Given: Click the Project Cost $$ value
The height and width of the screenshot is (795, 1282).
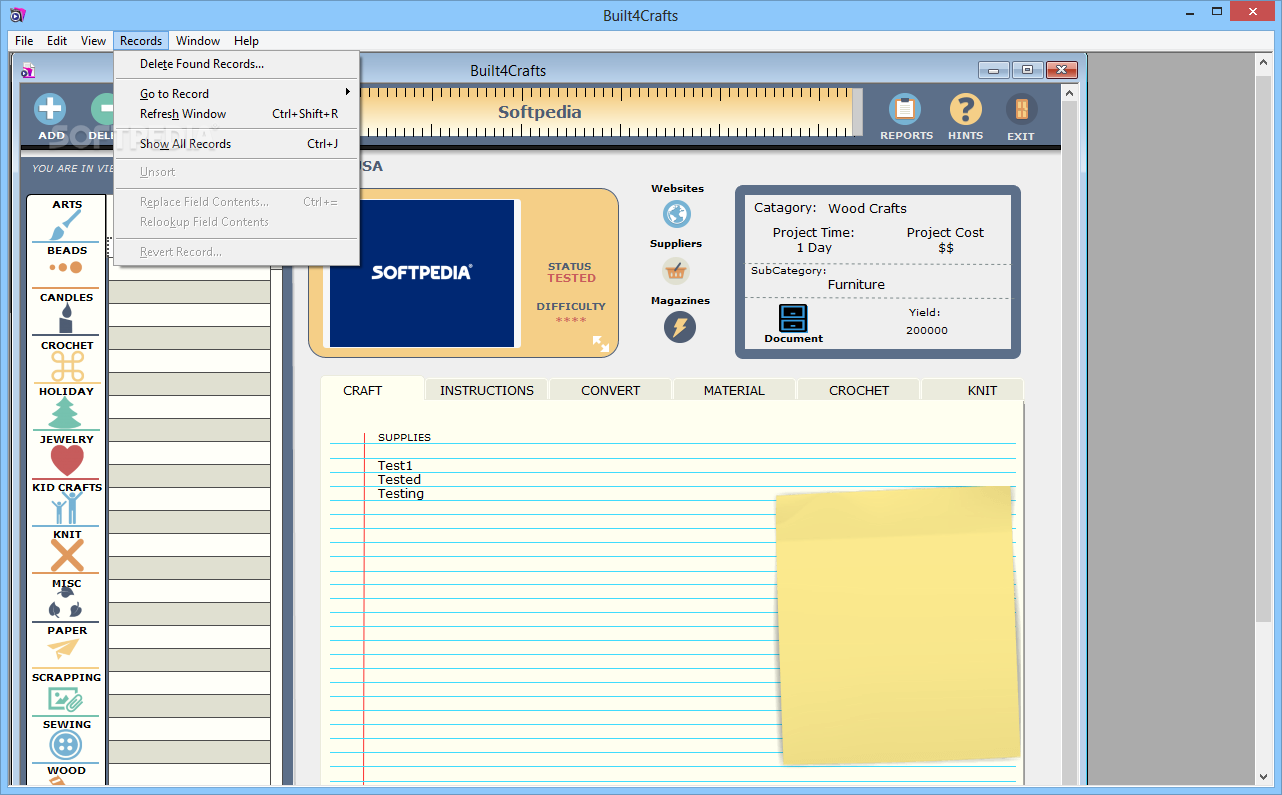Looking at the screenshot, I should 946,247.
